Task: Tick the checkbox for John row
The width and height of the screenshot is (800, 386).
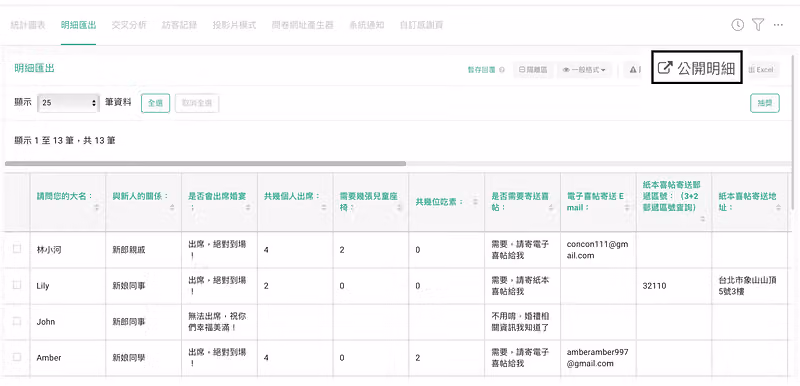Action: point(17,321)
